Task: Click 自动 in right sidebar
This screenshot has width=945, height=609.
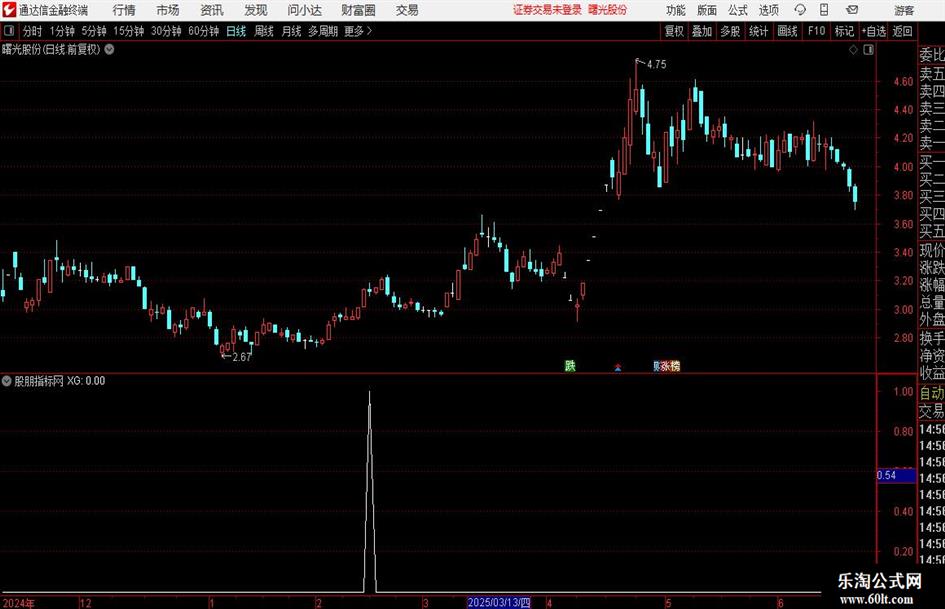Action: (x=932, y=393)
